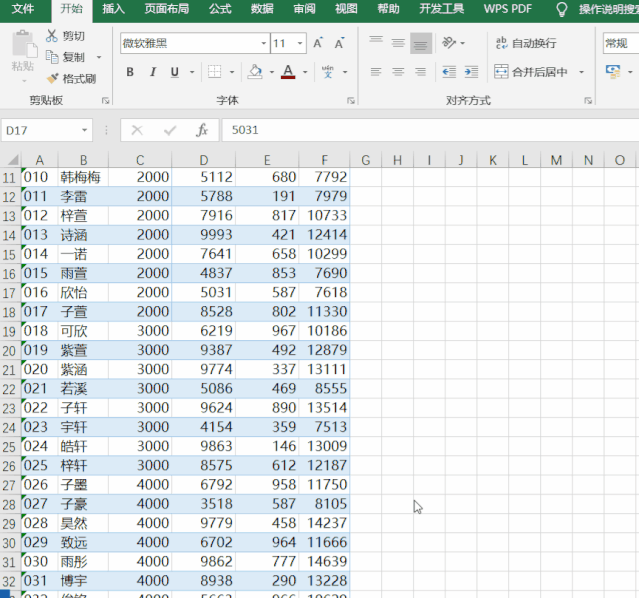Select row 17 header
639x598 pixels.
(9, 293)
